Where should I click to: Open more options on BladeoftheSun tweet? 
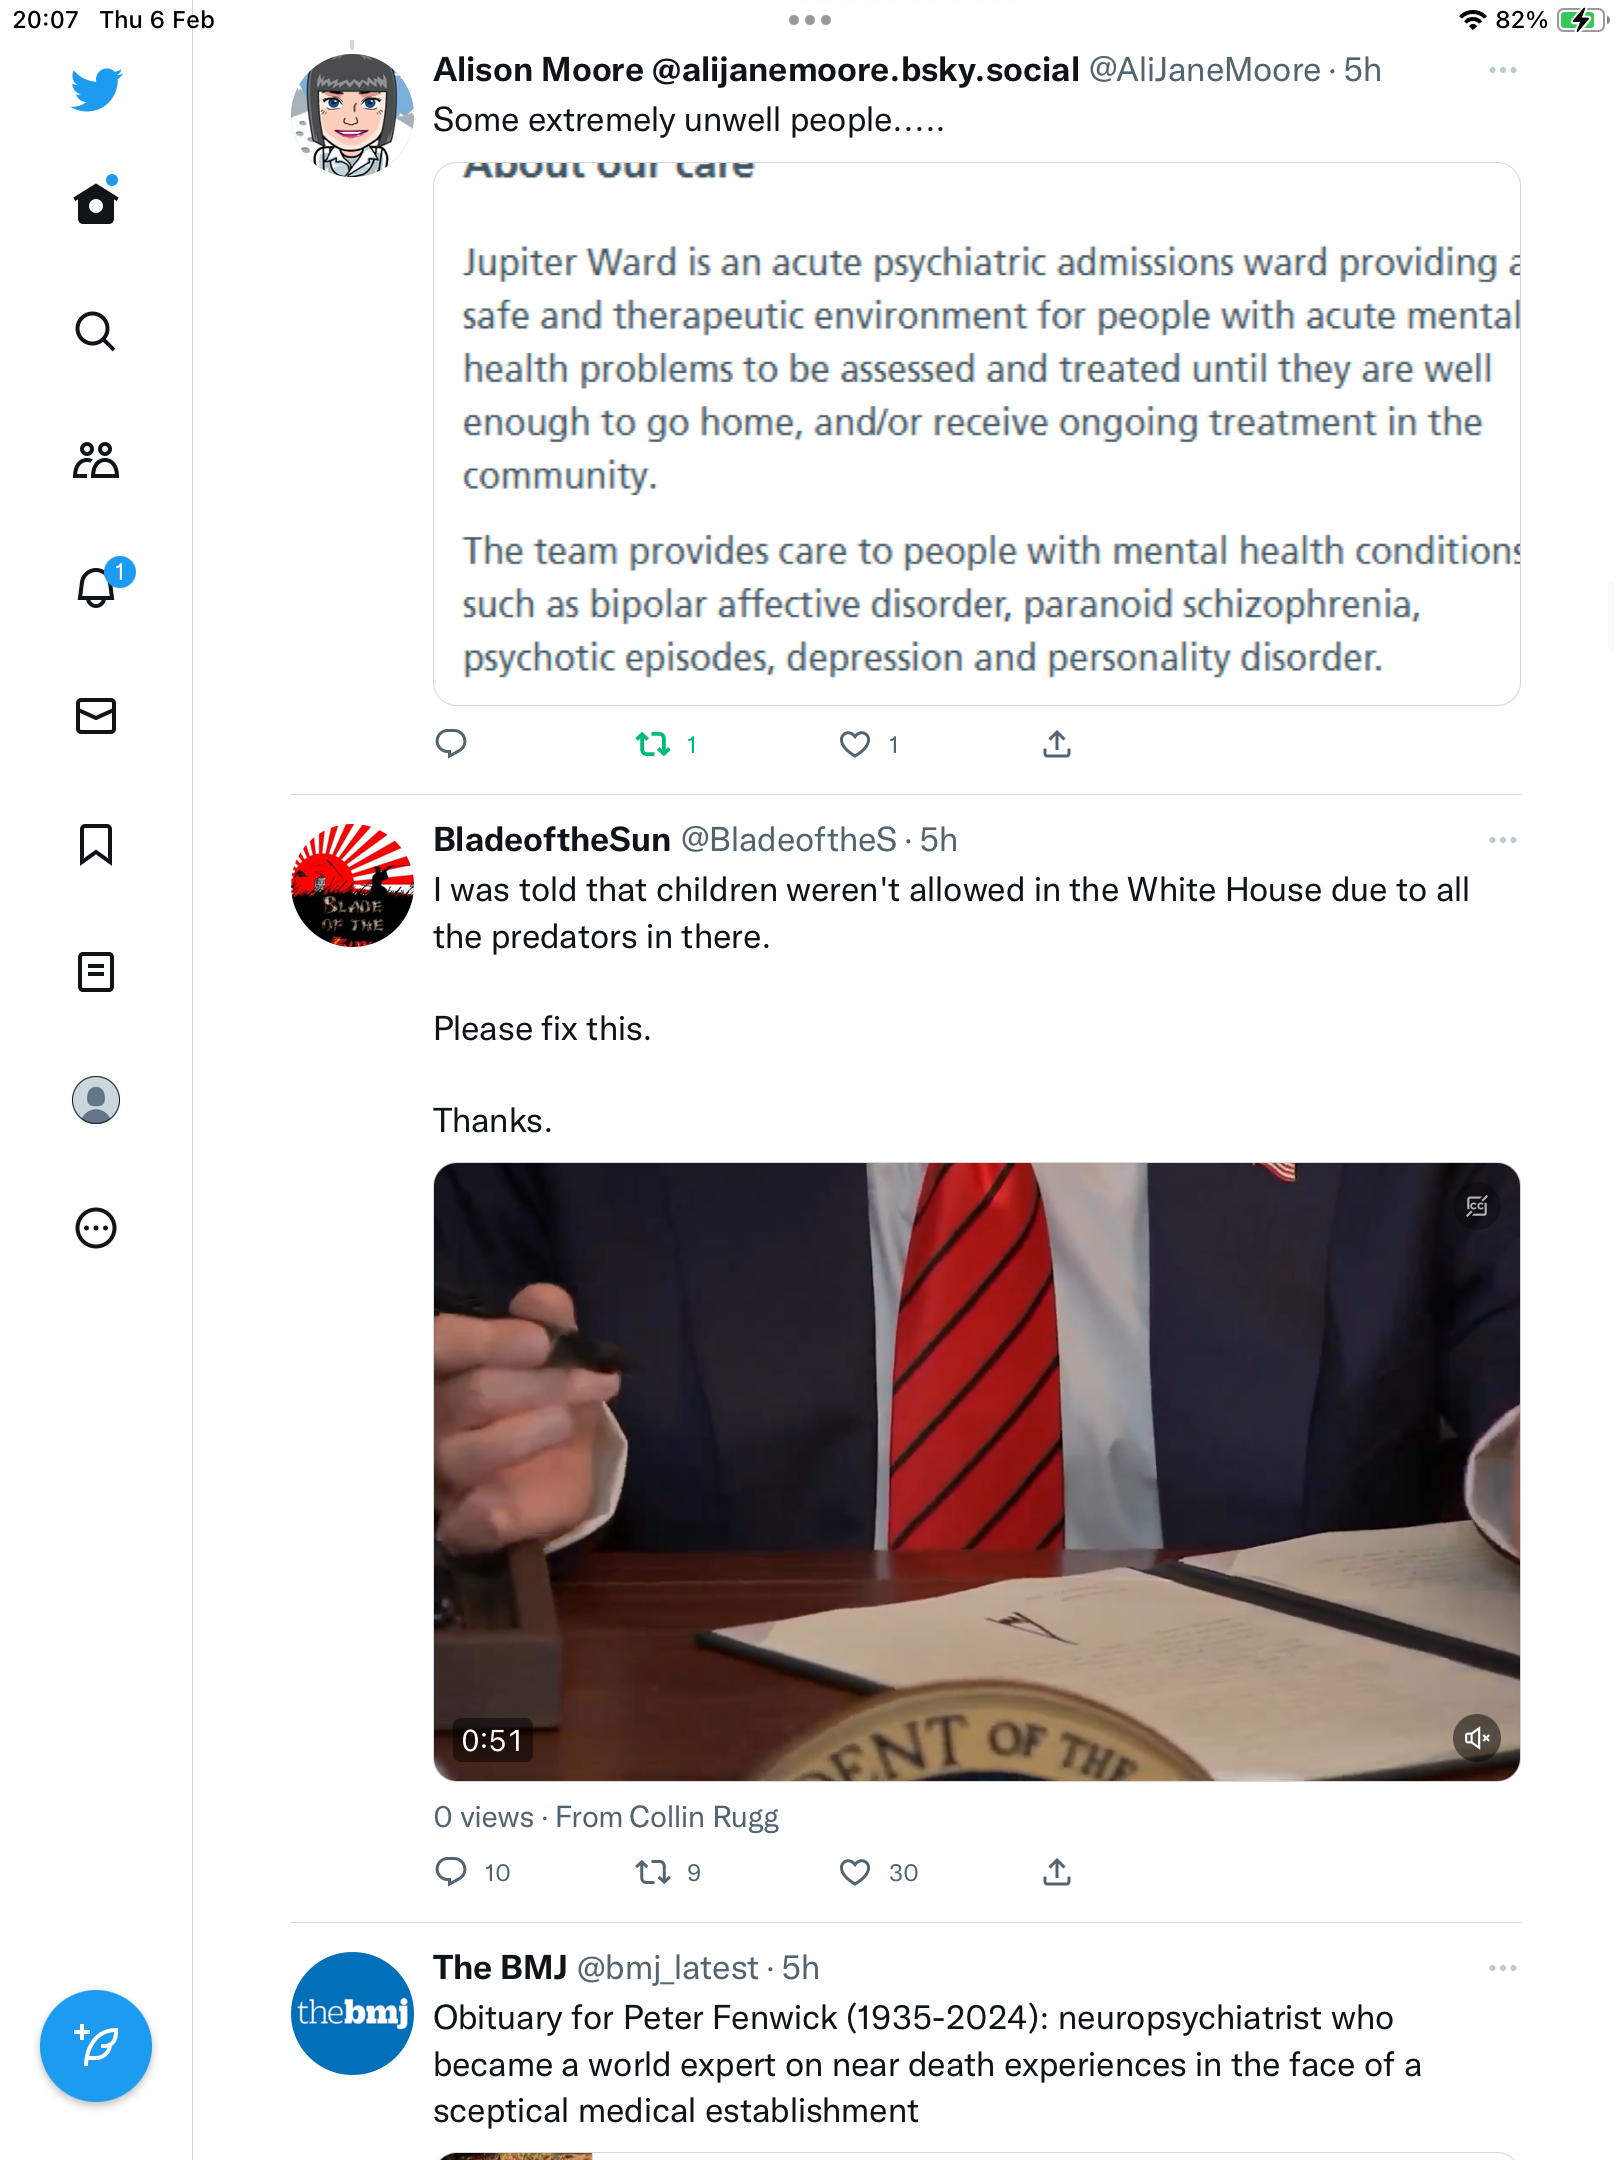pyautogui.click(x=1502, y=840)
